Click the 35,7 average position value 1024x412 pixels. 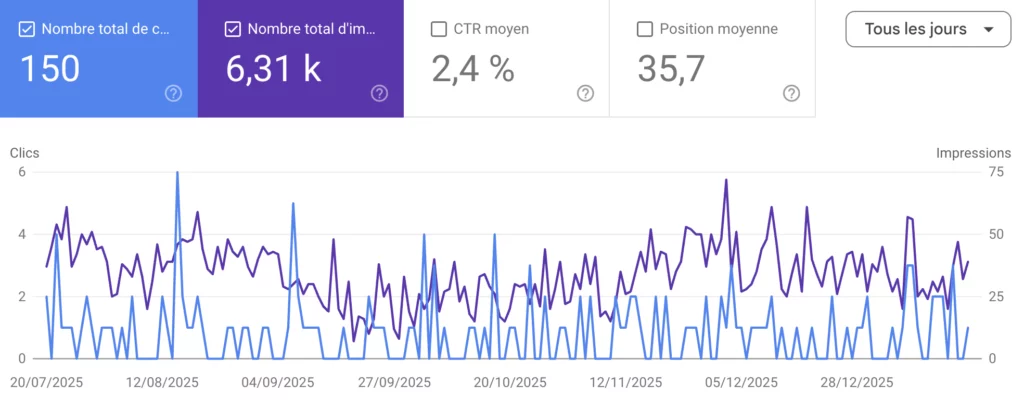[672, 69]
